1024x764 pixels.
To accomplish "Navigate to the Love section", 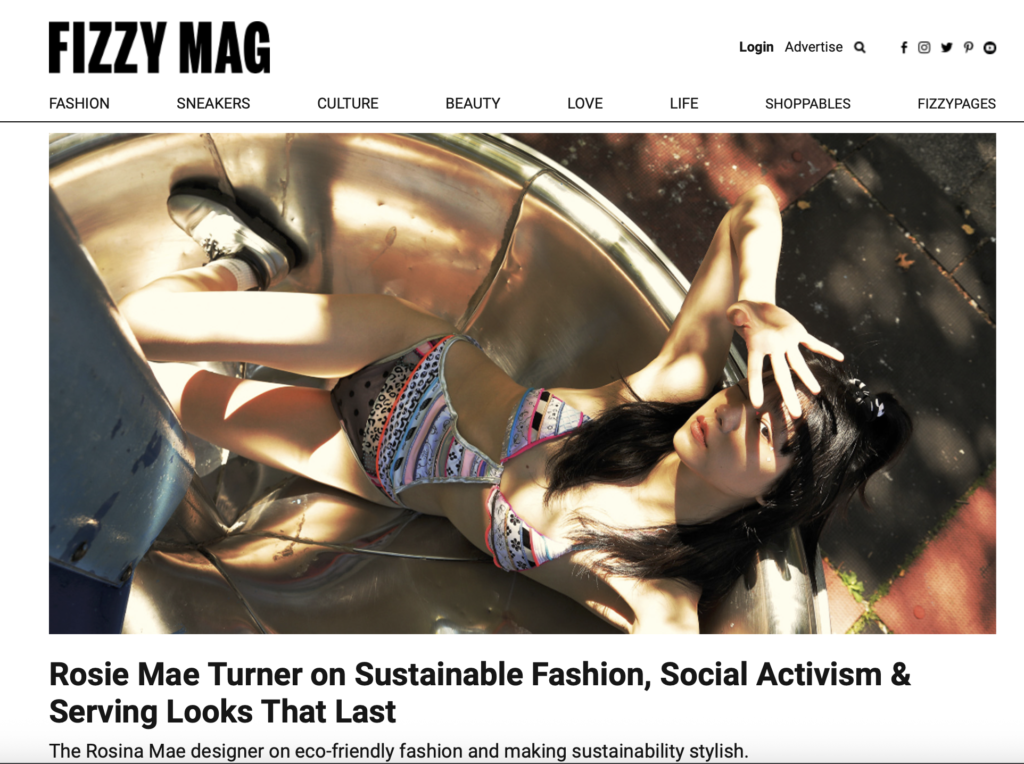I will [x=584, y=103].
